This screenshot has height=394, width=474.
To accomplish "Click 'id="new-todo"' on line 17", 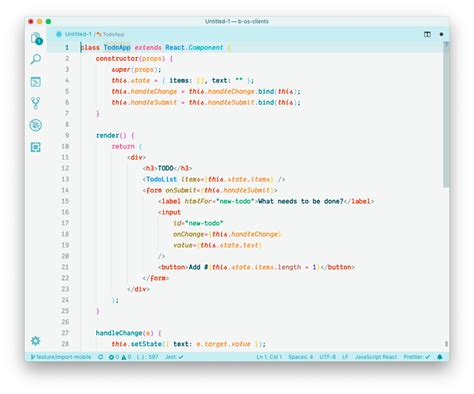I will [198, 223].
